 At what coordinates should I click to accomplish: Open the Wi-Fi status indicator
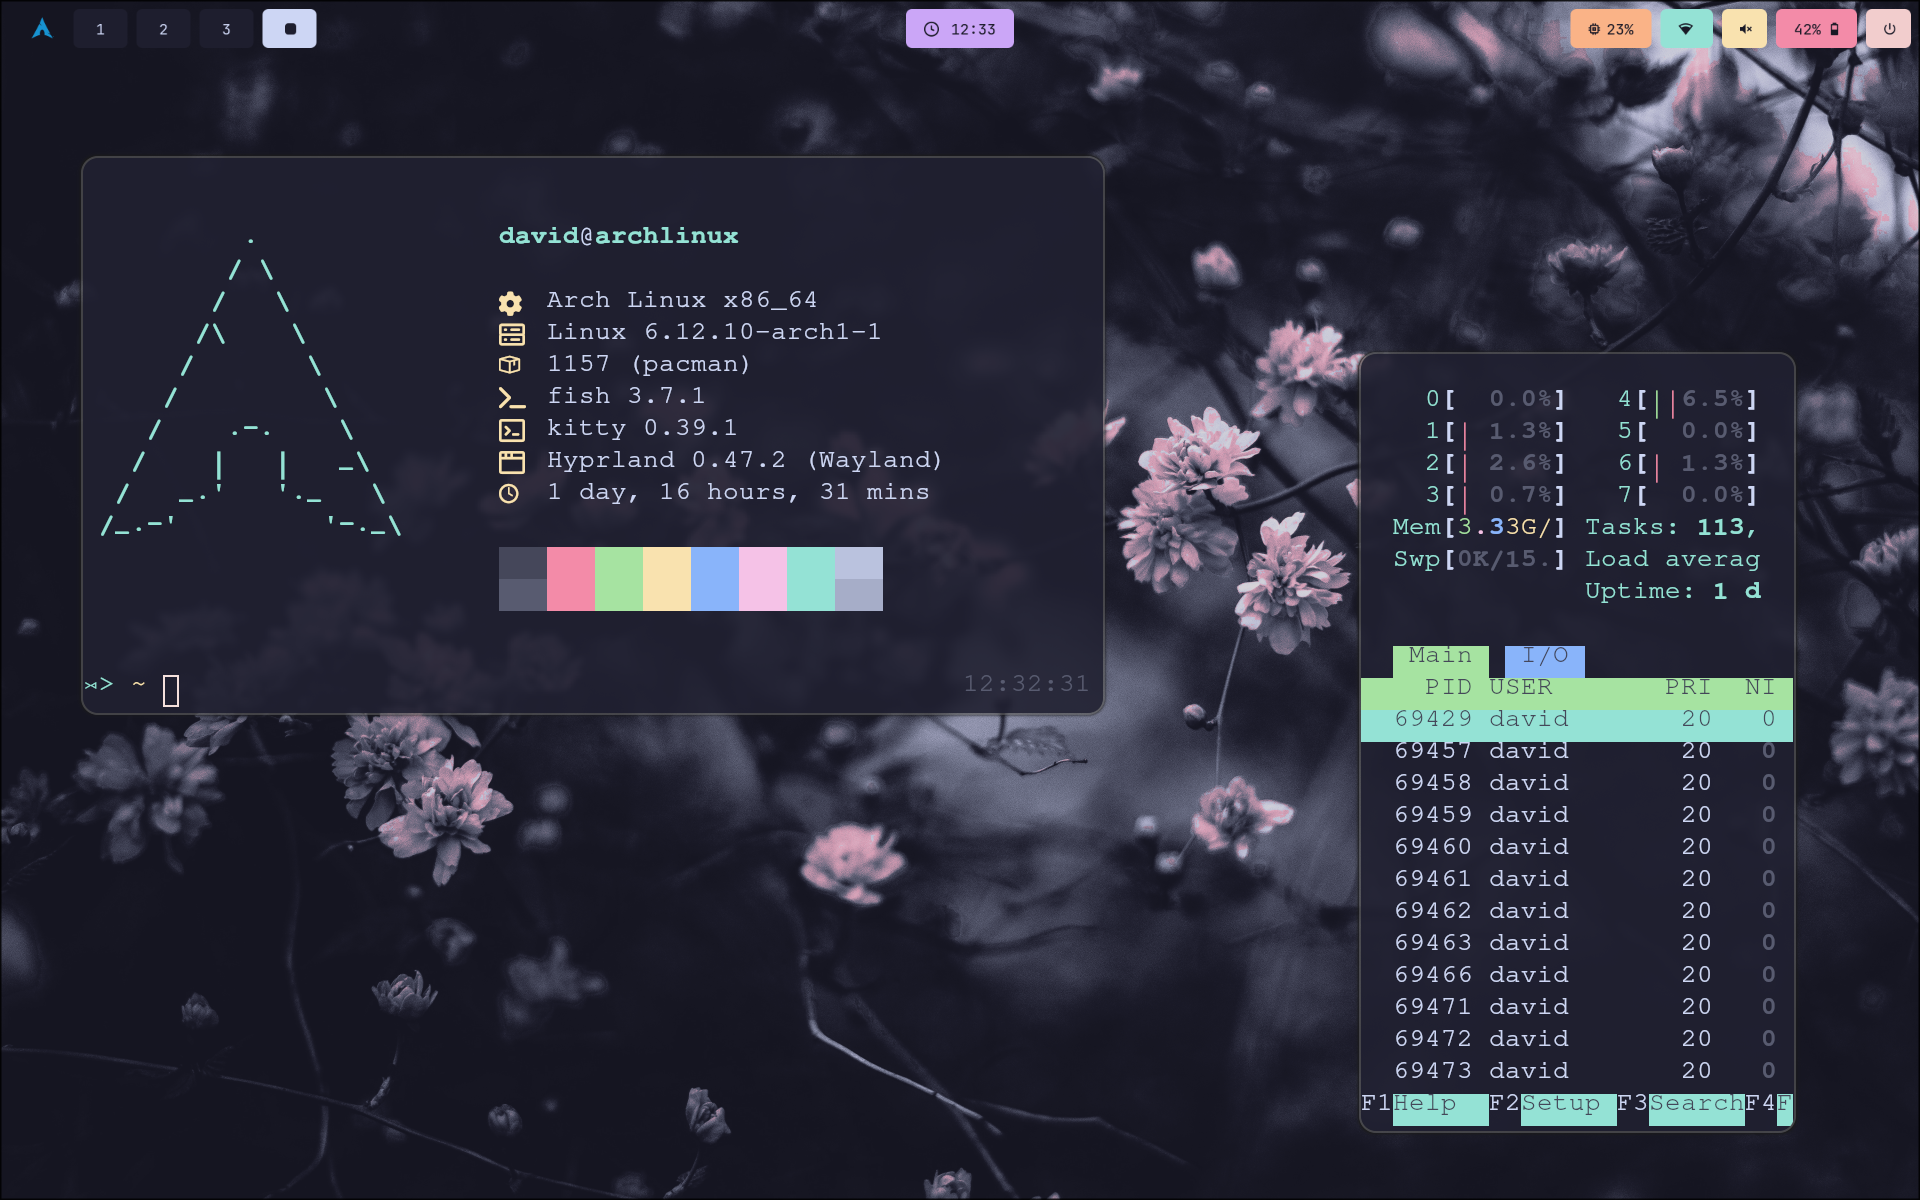click(1686, 28)
